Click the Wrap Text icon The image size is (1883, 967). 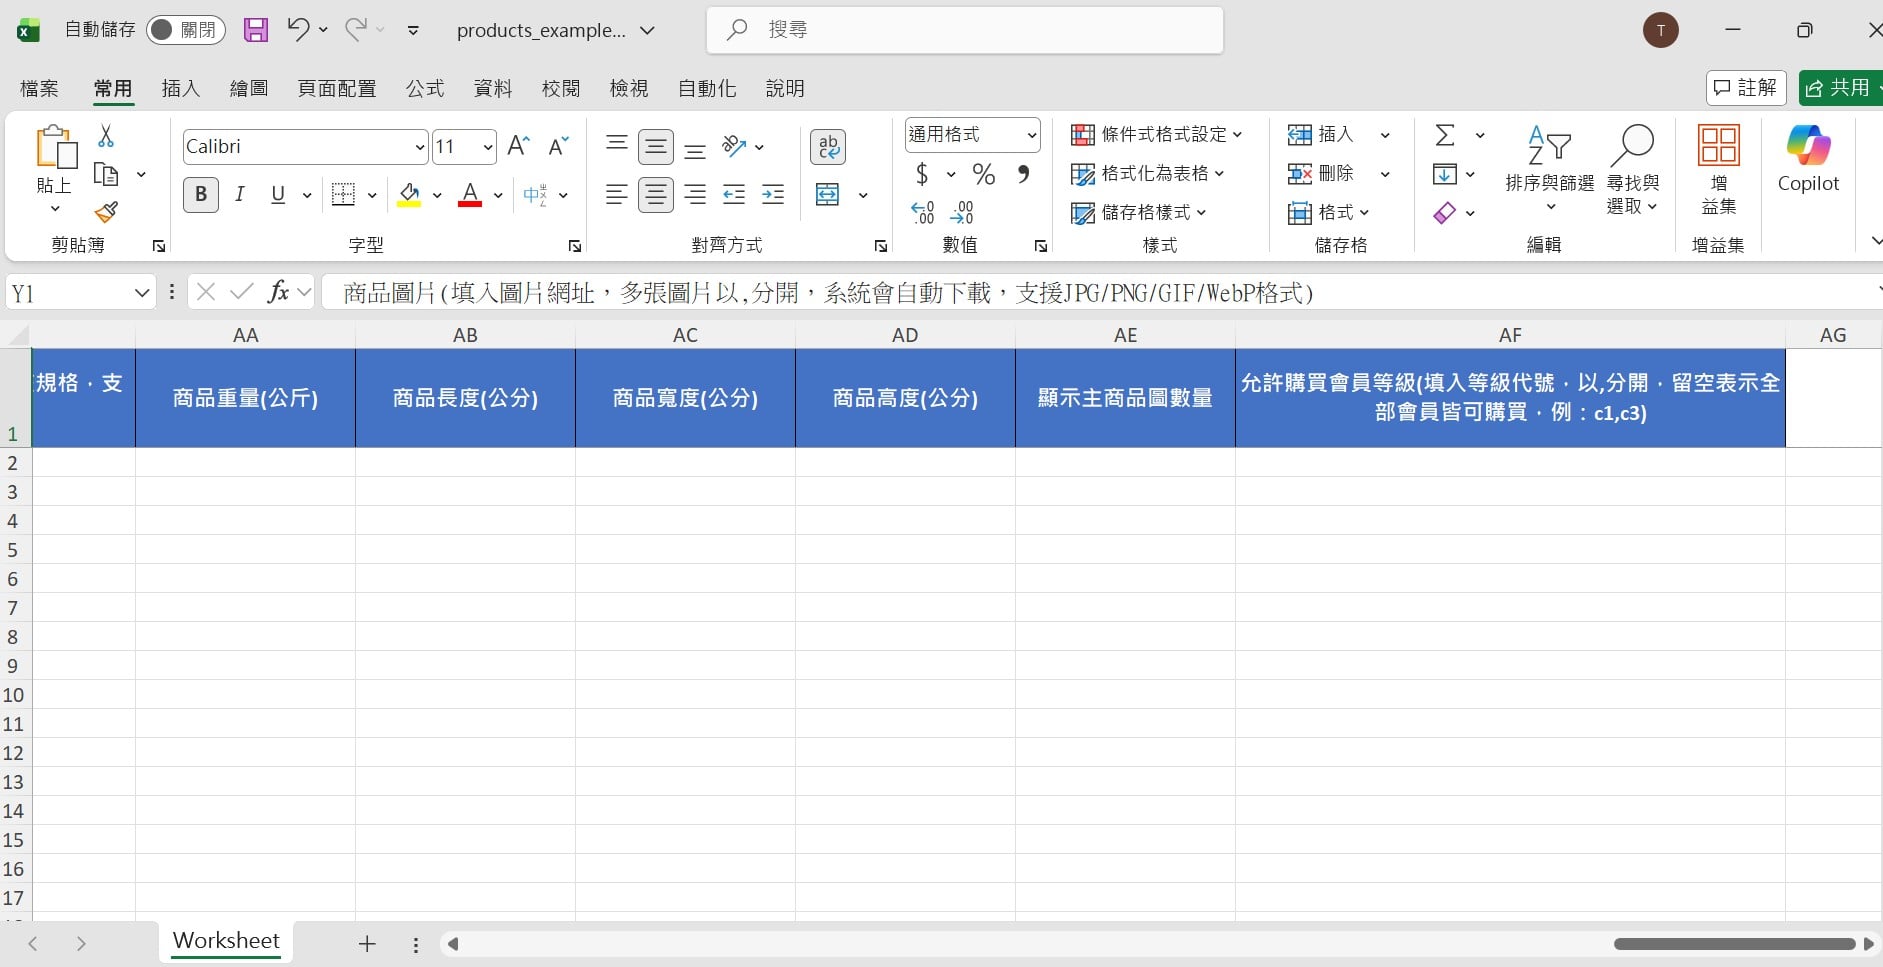pos(828,147)
